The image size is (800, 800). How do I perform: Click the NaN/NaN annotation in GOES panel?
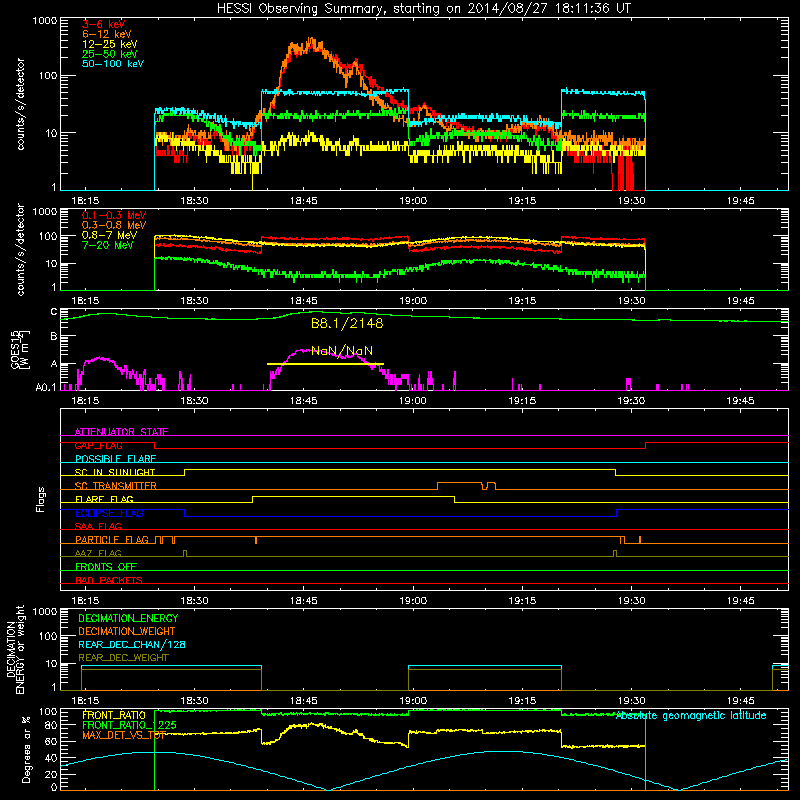342,351
